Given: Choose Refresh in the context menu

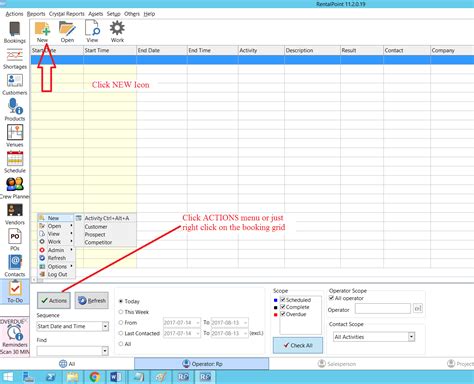Looking at the screenshot, I should tap(56, 258).
